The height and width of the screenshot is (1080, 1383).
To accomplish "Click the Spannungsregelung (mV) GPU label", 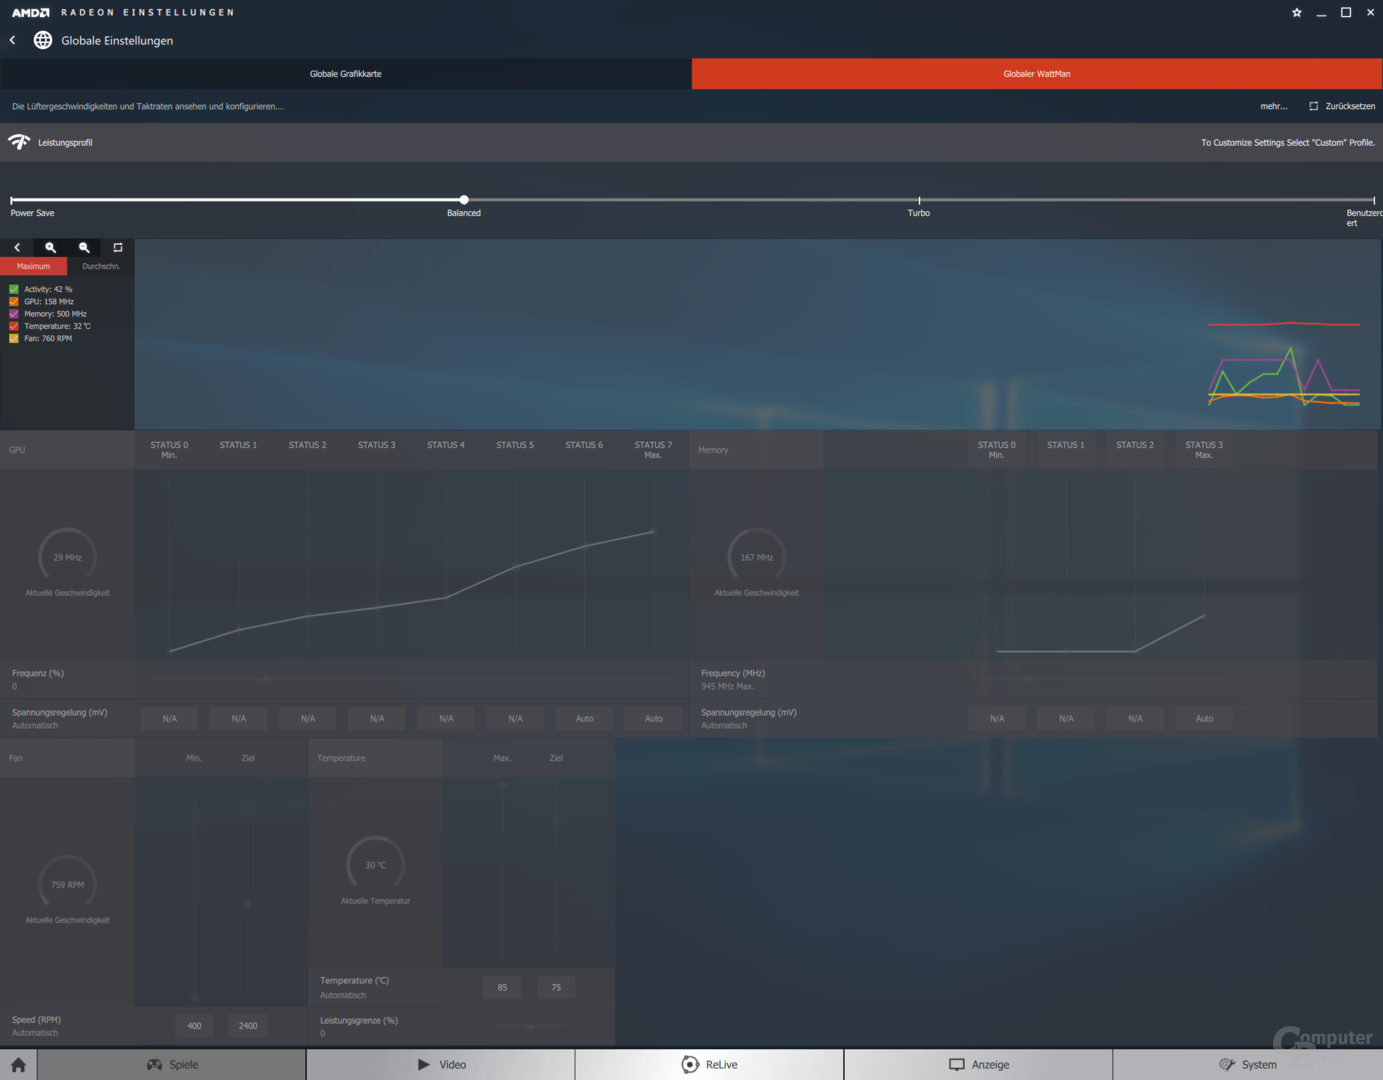I will click(x=59, y=713).
